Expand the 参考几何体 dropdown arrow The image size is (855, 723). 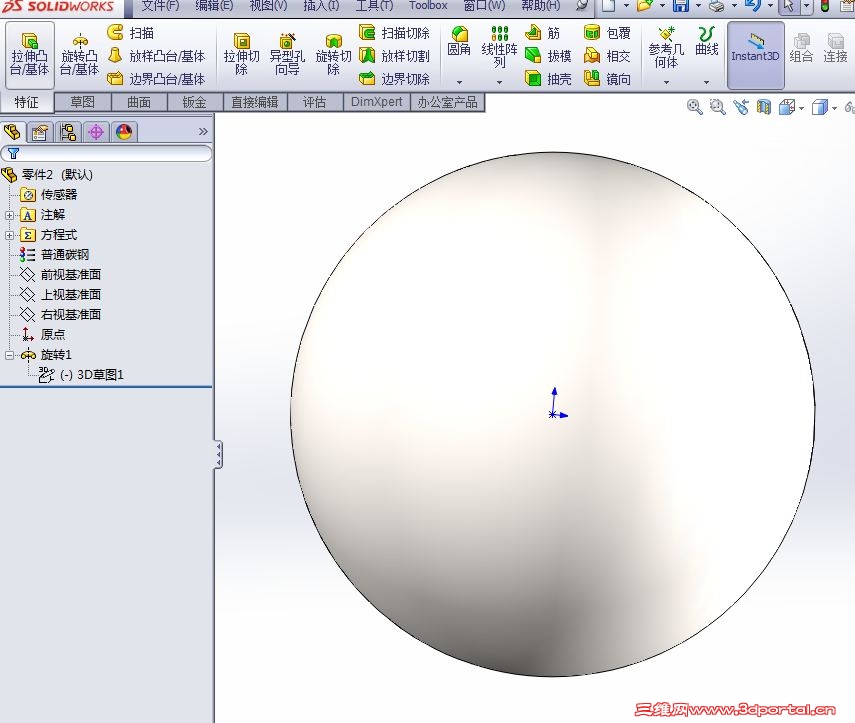(x=666, y=82)
